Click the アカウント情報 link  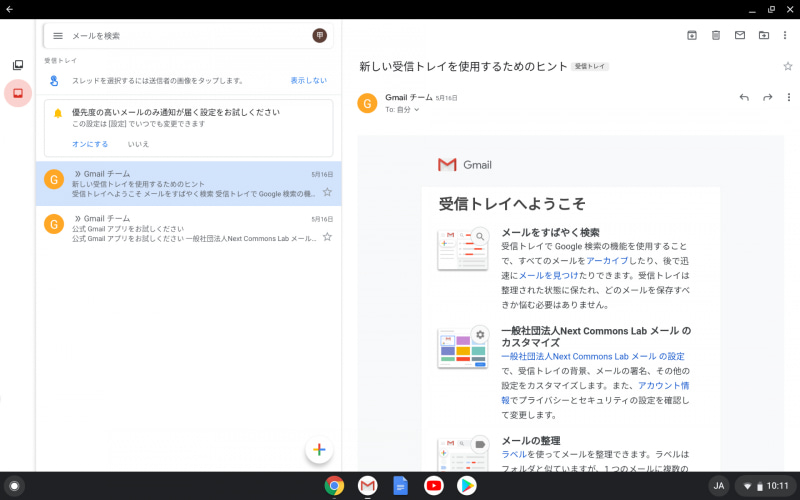pos(663,386)
